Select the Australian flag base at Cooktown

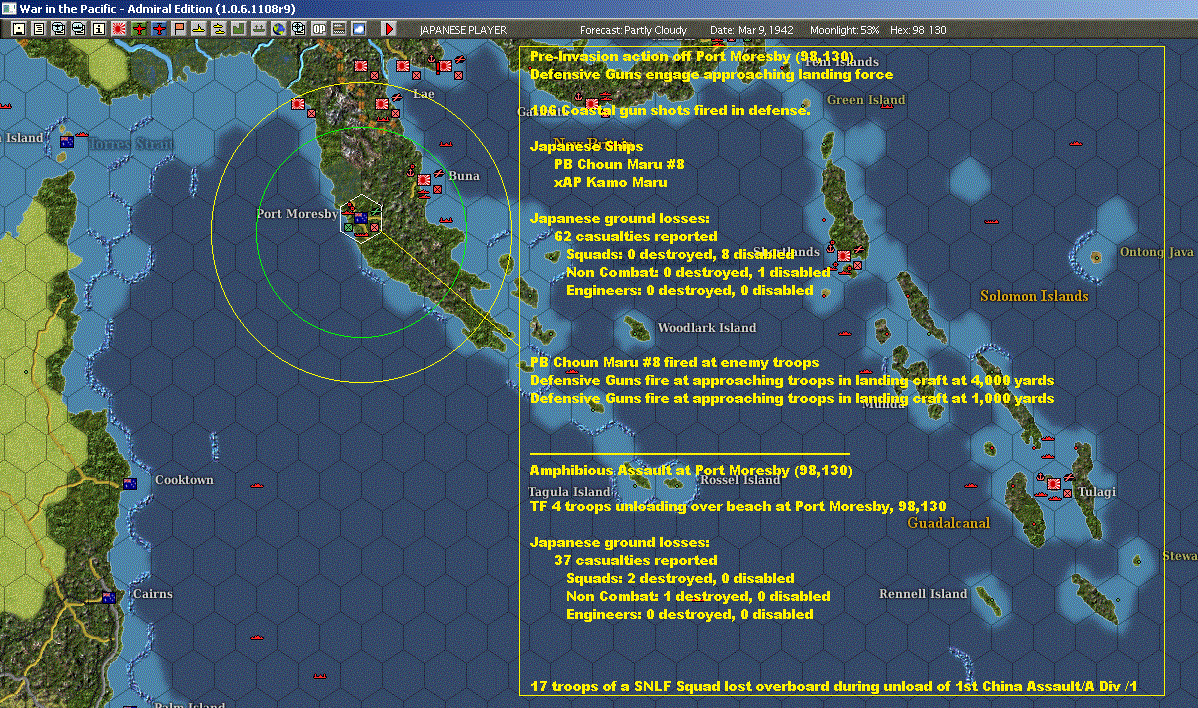tap(130, 483)
